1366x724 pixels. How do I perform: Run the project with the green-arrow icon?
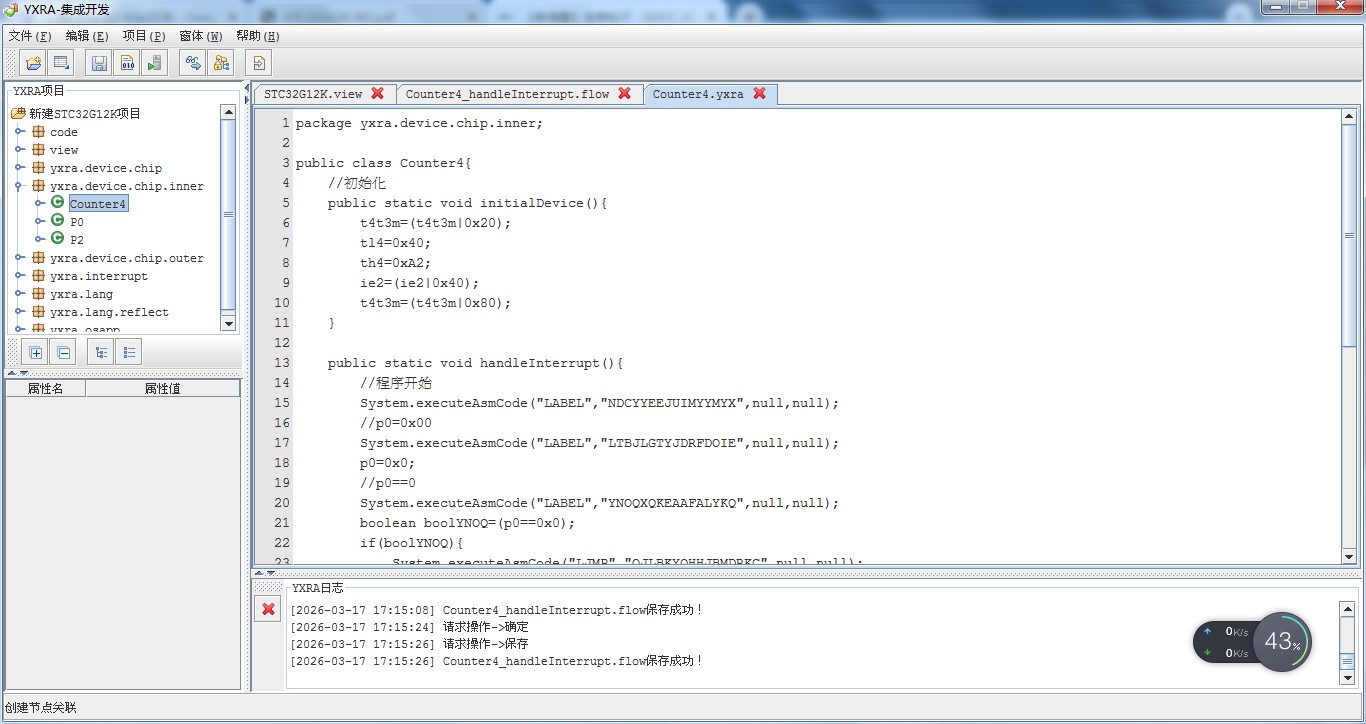coord(154,63)
